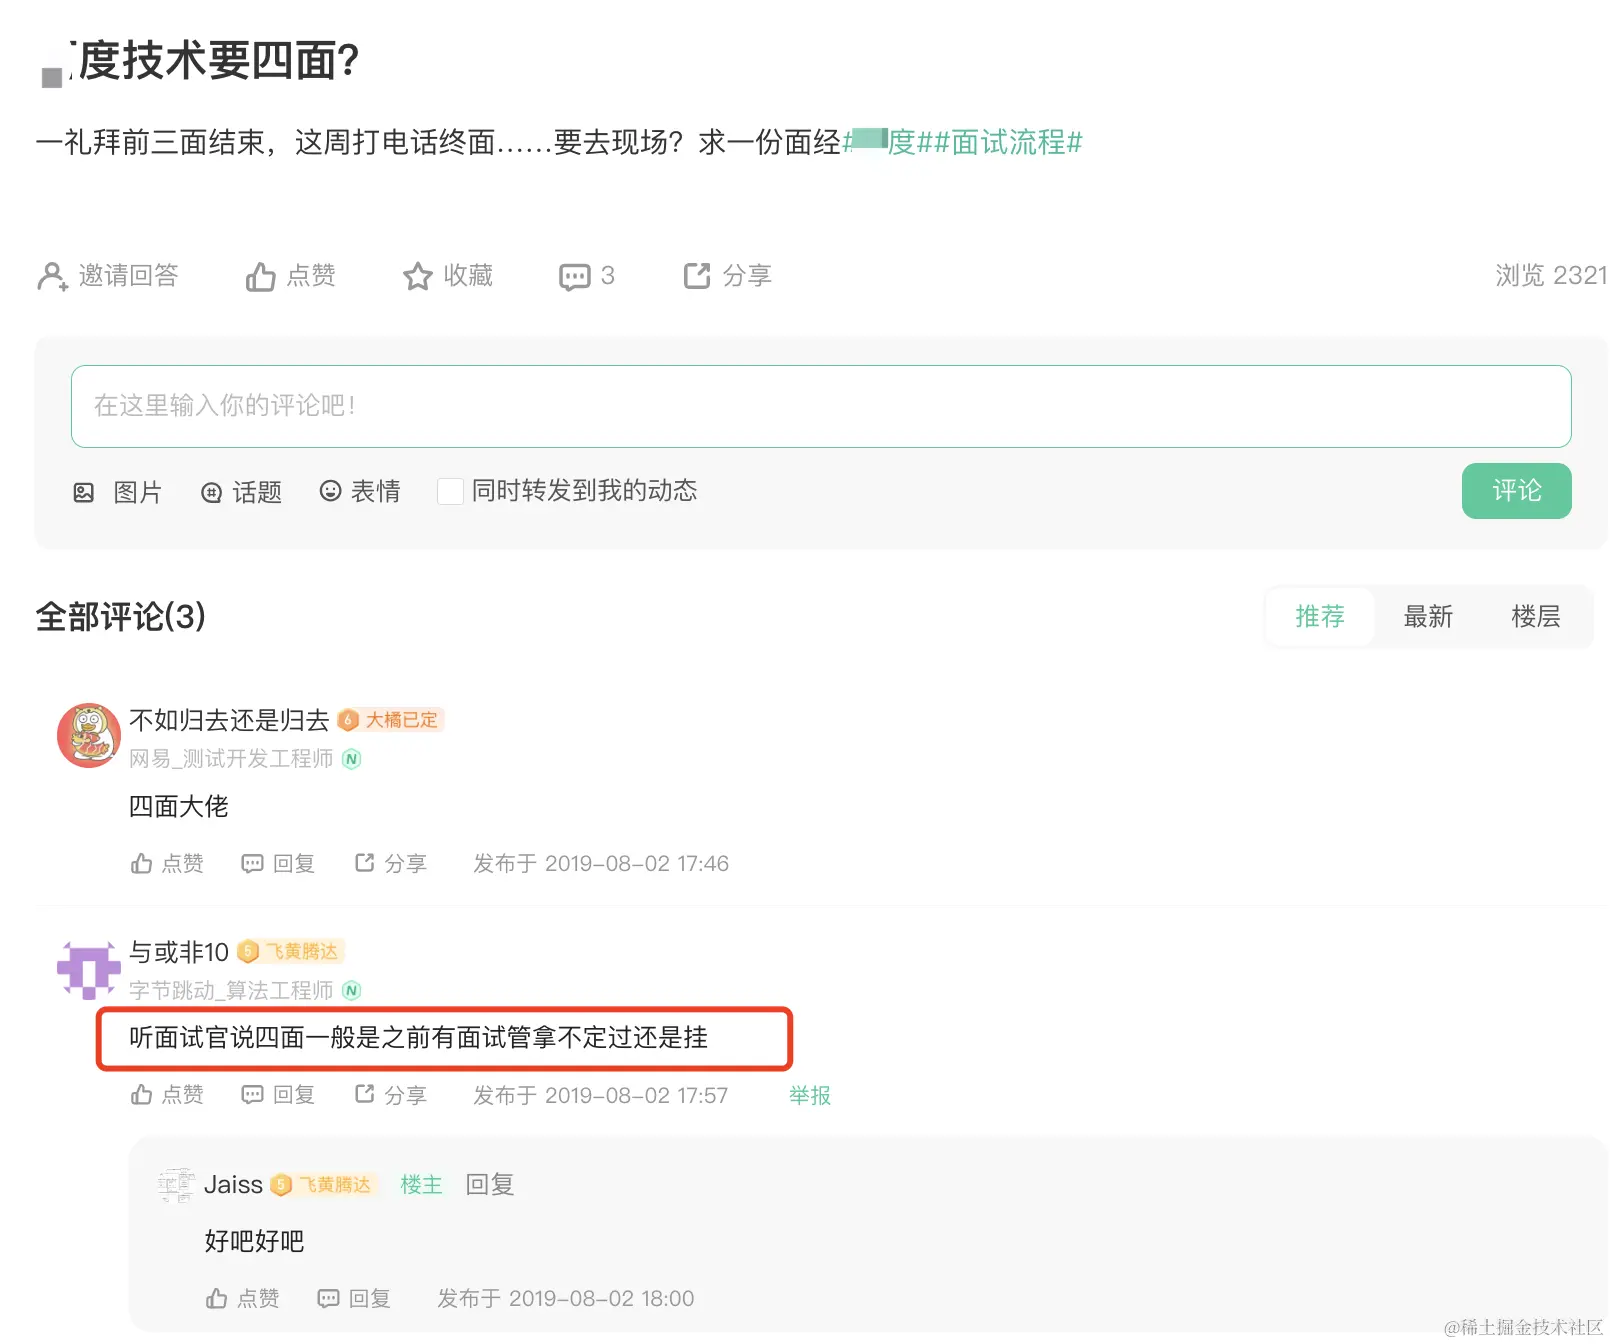Switch to the 最新 comments tab
Screen dimensions: 1610x1344
pos(1427,617)
